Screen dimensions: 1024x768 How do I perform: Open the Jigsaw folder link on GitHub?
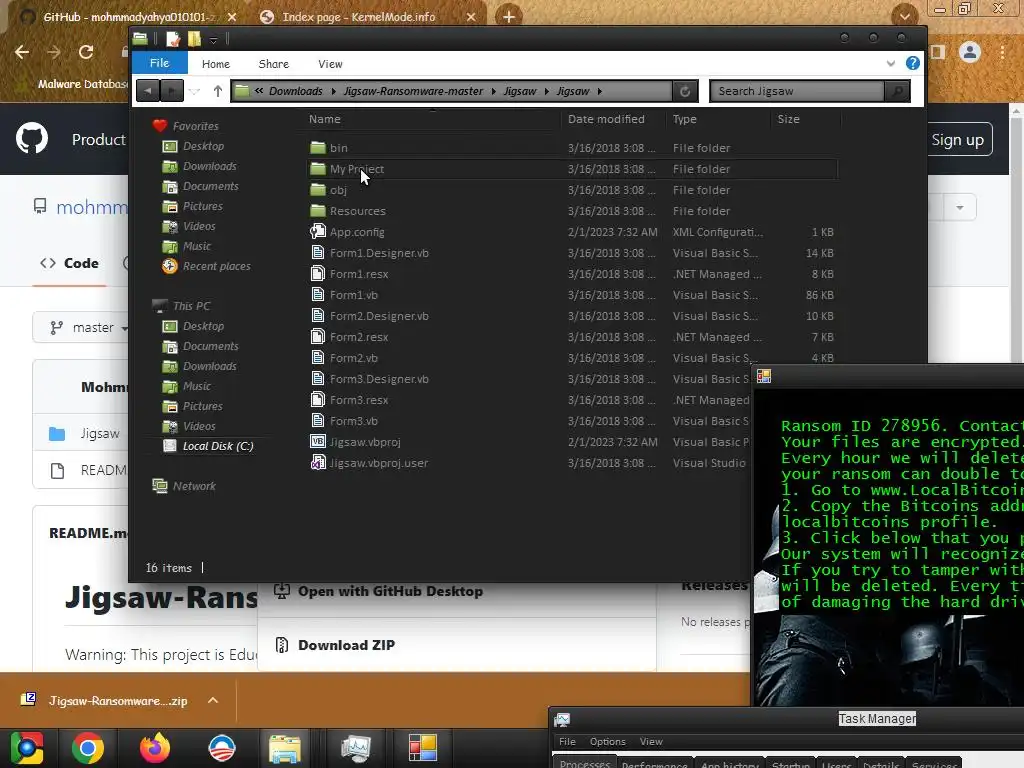click(99, 434)
